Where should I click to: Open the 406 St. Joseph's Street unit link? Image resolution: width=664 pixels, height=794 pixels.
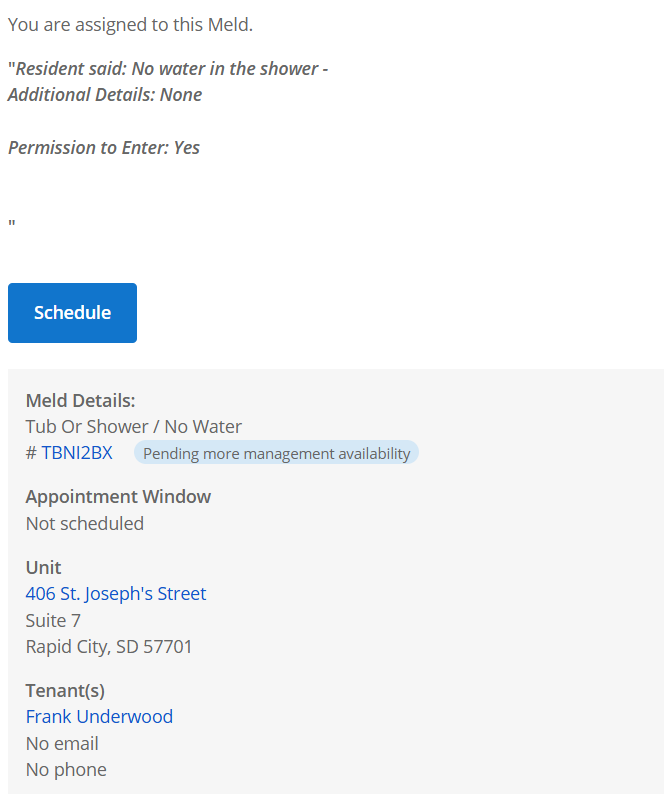tap(116, 594)
